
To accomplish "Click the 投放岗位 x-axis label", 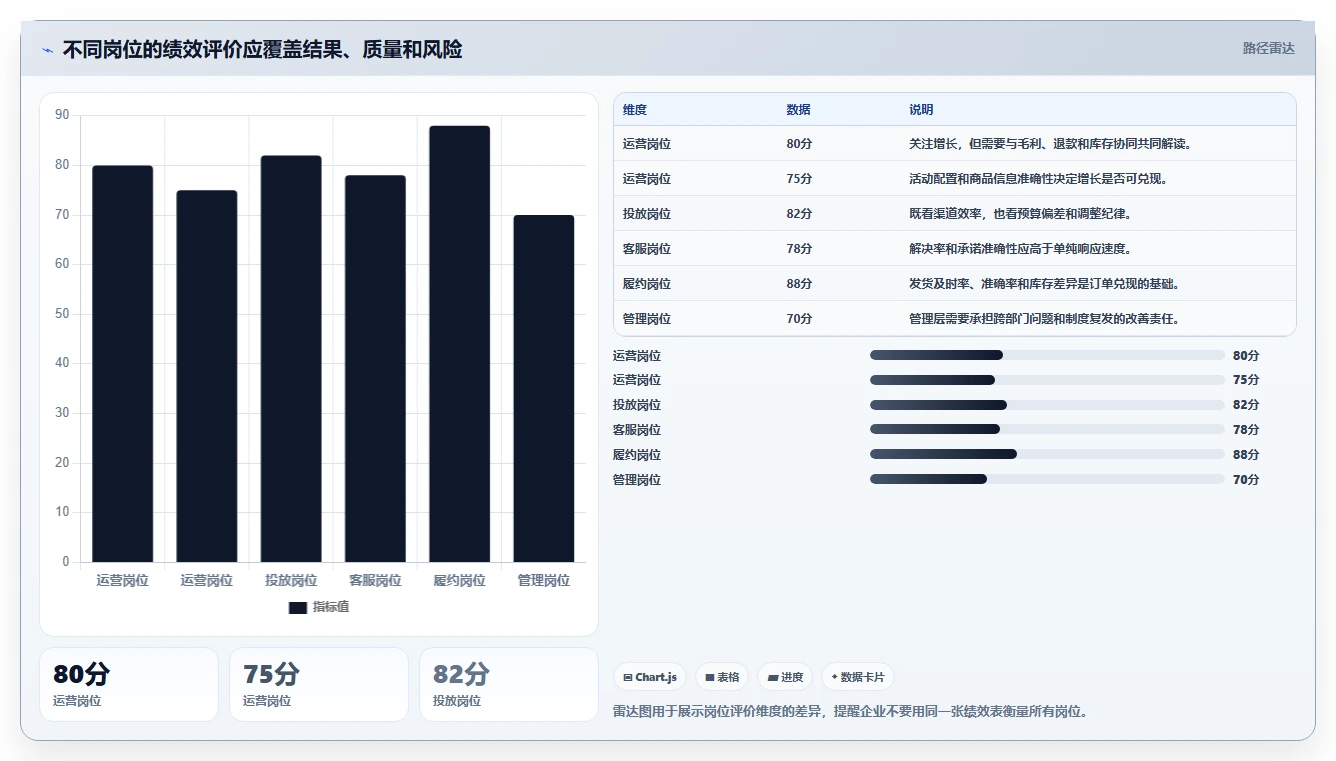I will (x=291, y=580).
